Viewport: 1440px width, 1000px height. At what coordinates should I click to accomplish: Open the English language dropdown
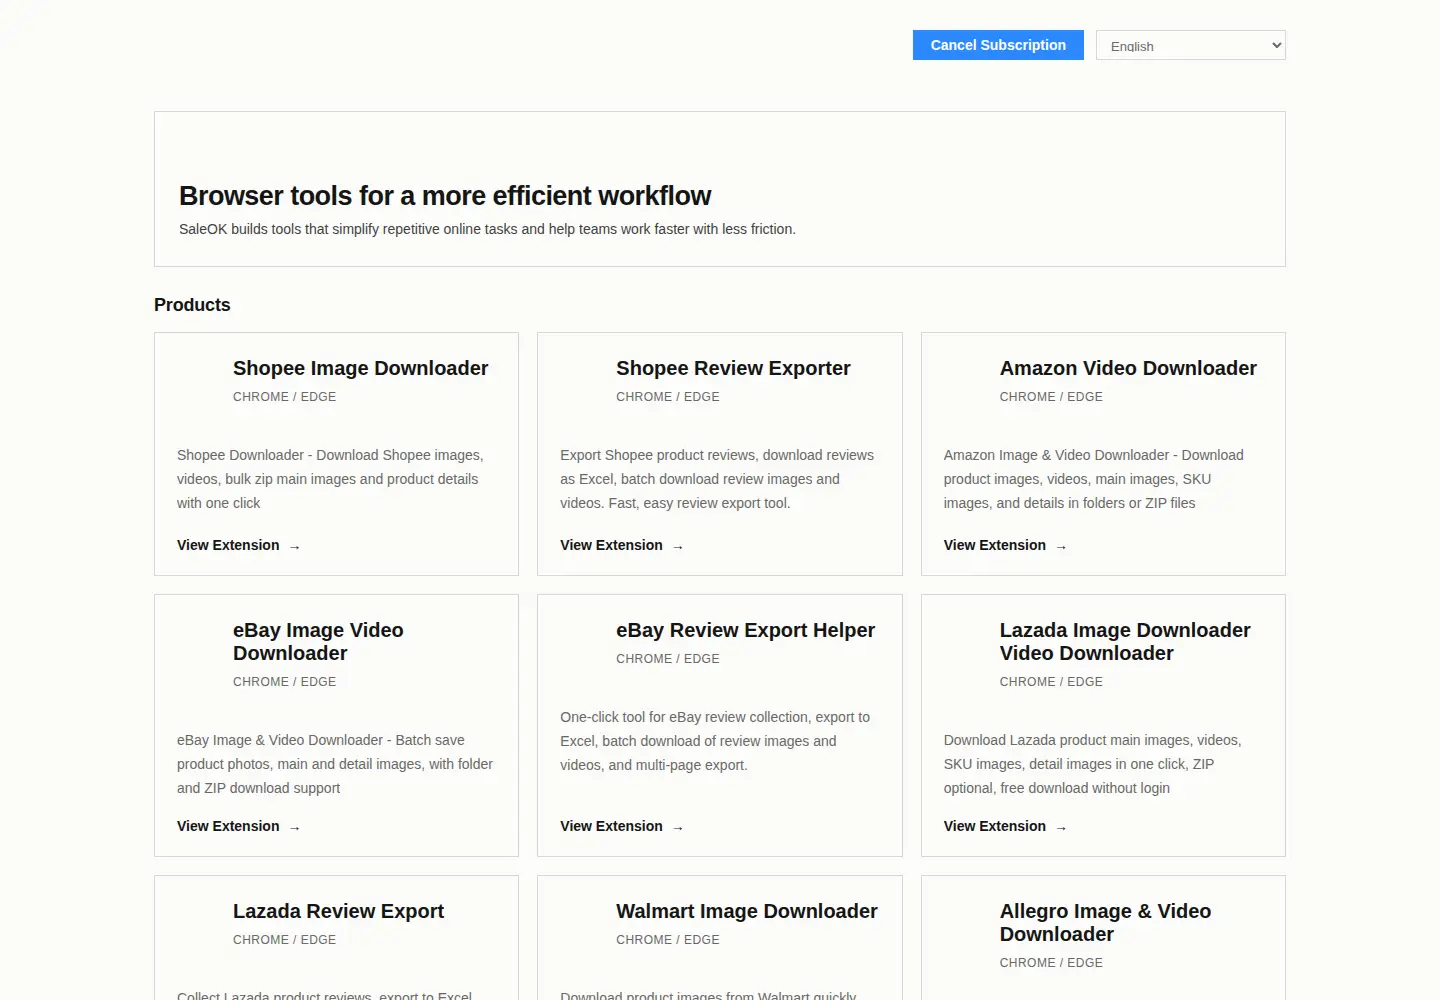click(x=1190, y=45)
